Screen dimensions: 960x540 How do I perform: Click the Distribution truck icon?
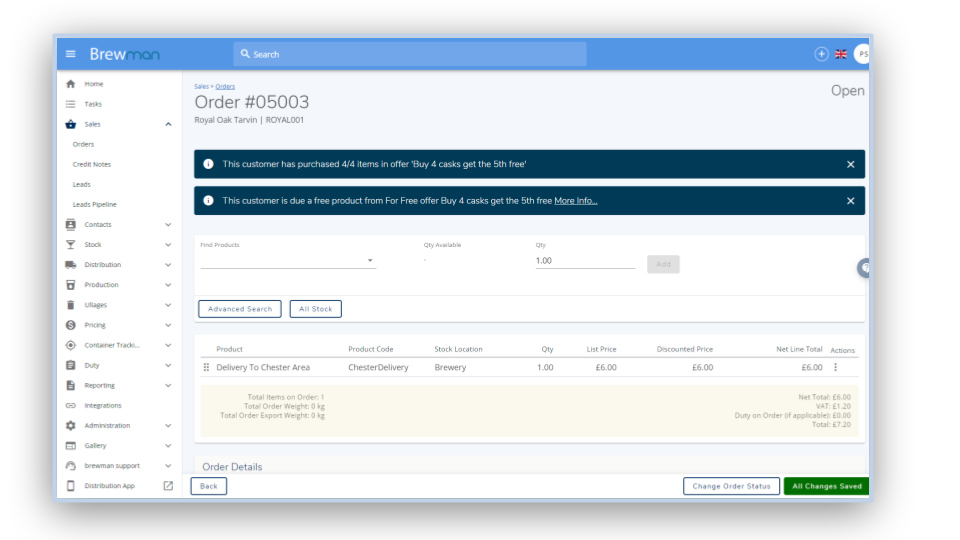[70, 264]
